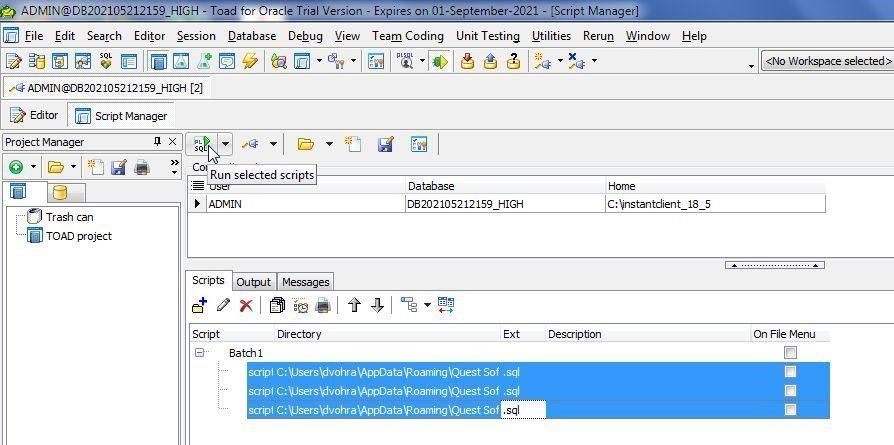
Task: Toggle On File Menu checkbox for third script row
Action: click(x=790, y=410)
